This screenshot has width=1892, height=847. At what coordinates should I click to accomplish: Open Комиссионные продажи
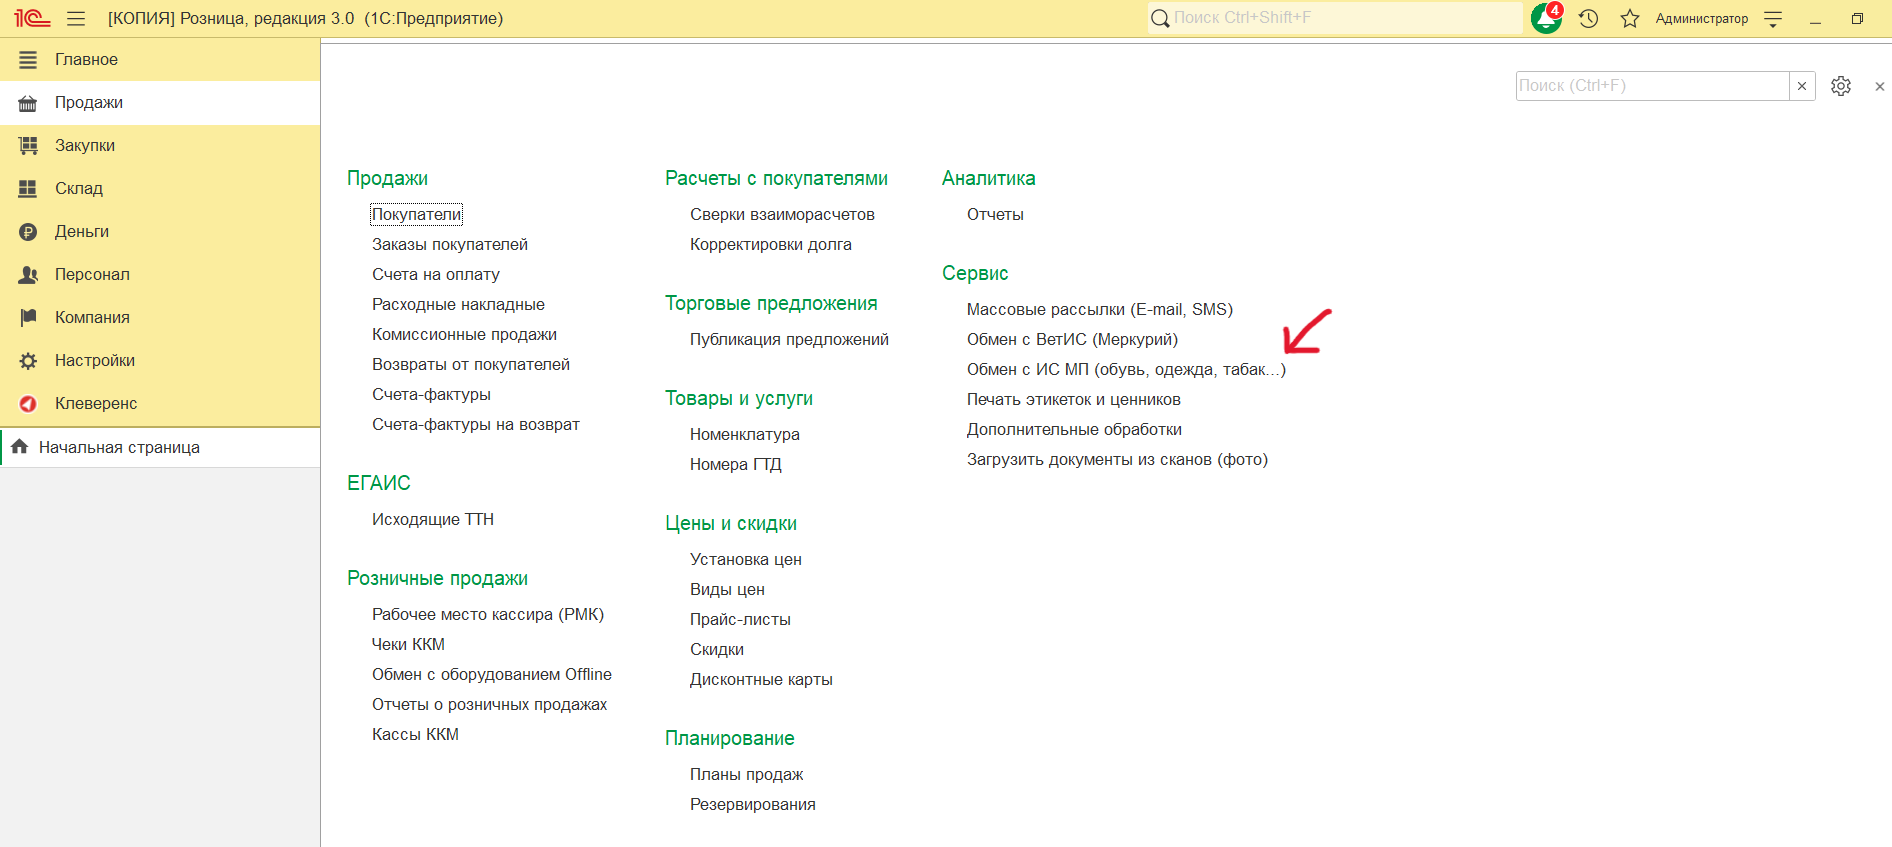click(x=464, y=334)
